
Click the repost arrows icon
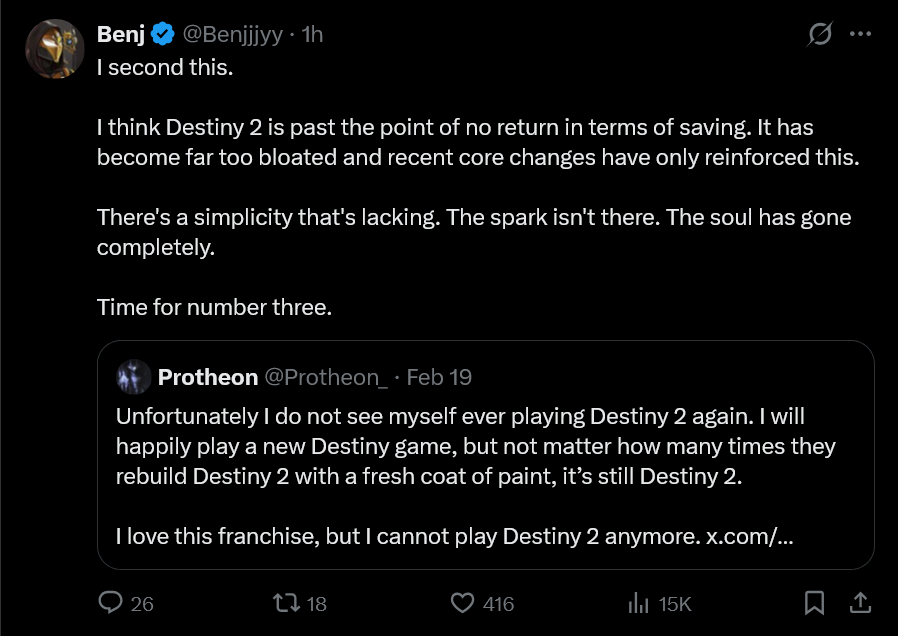click(x=285, y=603)
